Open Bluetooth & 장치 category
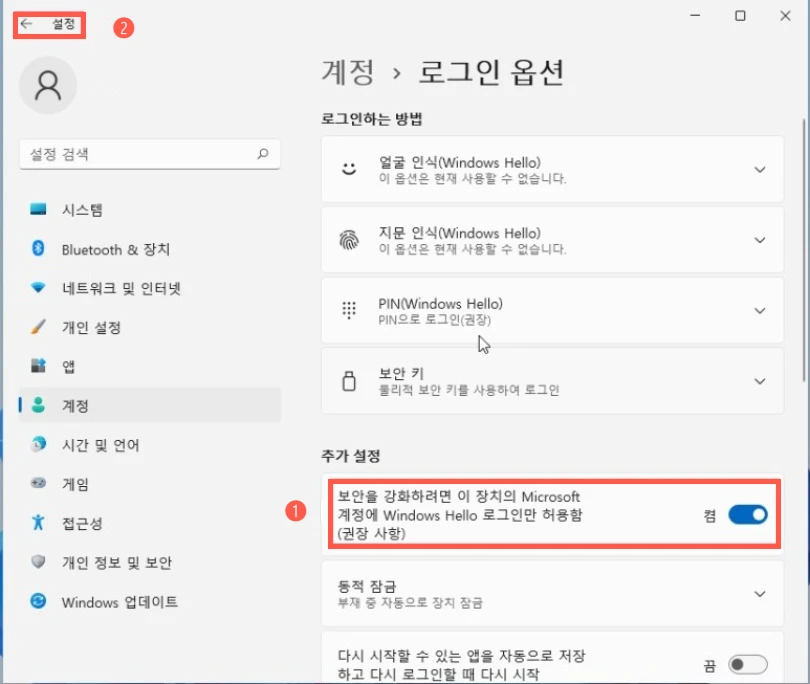The image size is (810, 684). (150, 248)
